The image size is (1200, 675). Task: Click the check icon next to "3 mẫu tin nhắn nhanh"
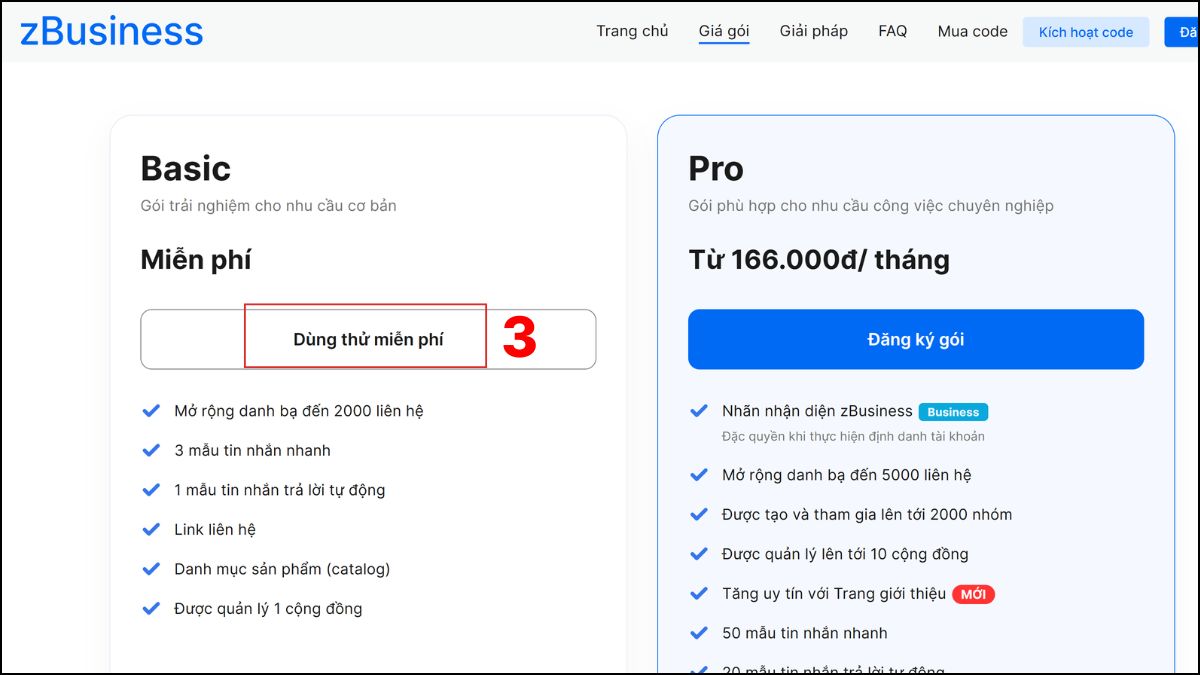tap(151, 450)
